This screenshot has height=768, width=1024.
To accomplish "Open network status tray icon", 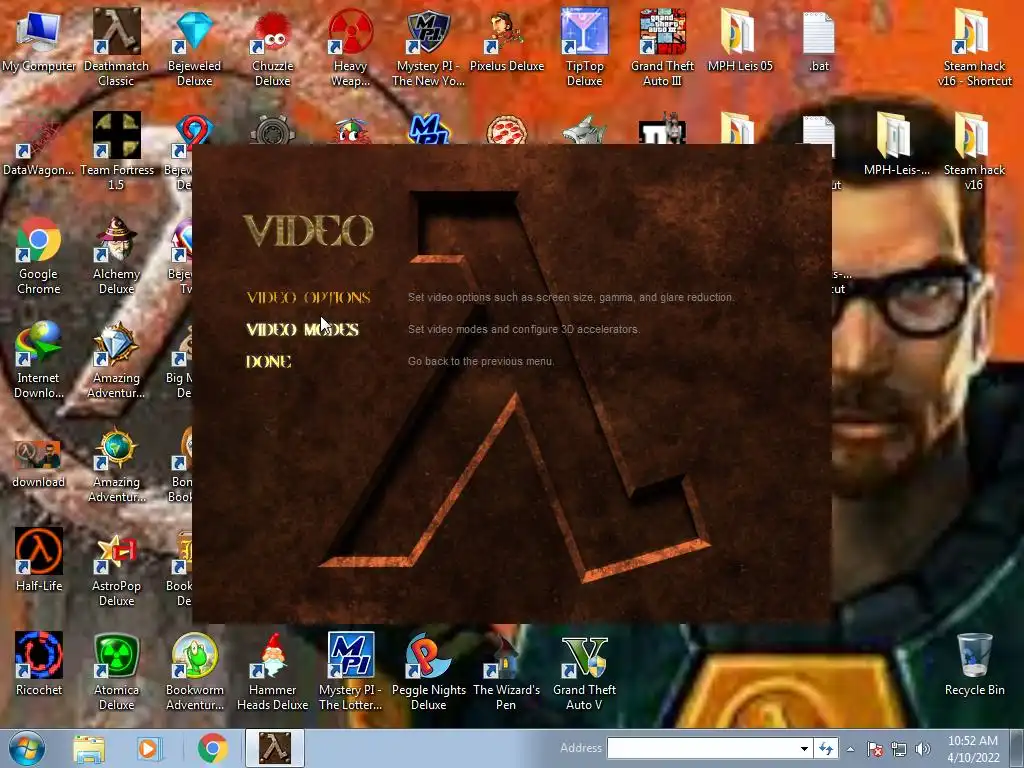I will click(899, 749).
